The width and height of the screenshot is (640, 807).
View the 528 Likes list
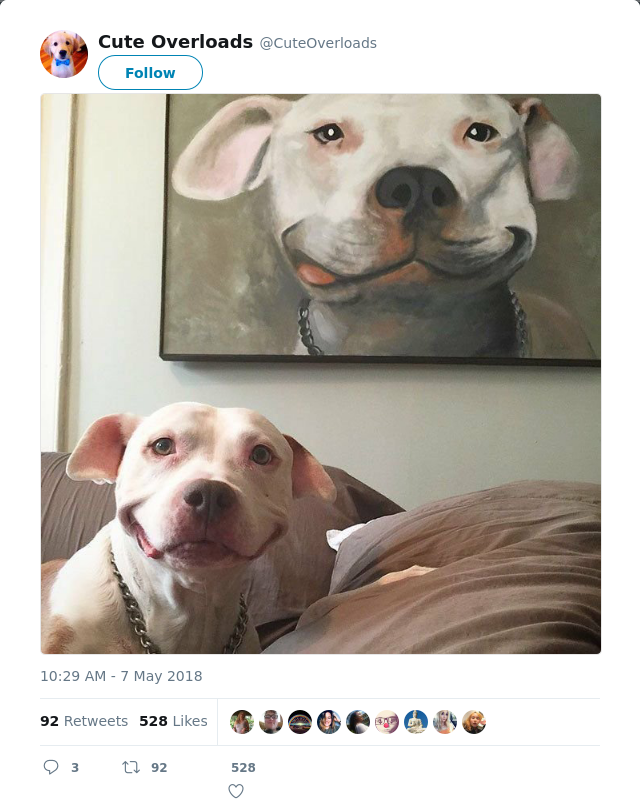pyautogui.click(x=173, y=721)
